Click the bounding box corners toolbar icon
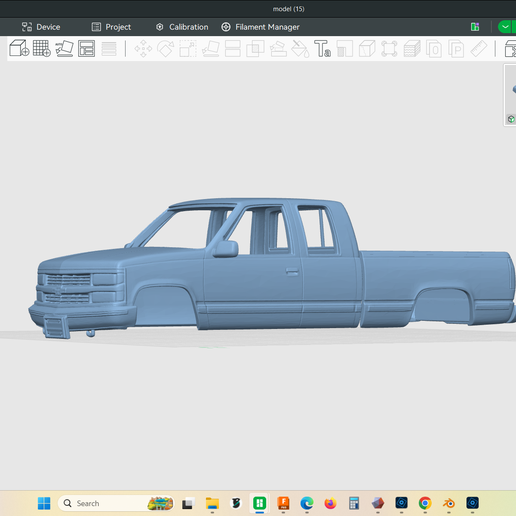 (x=389, y=49)
